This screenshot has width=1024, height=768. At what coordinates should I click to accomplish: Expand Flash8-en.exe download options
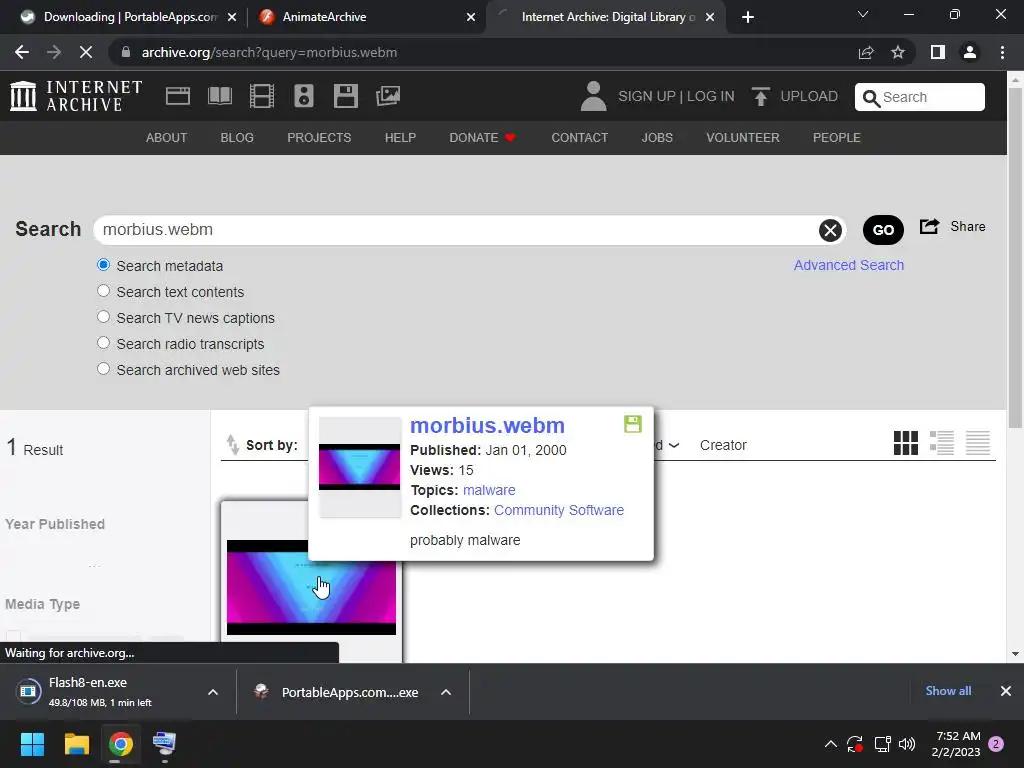pyautogui.click(x=213, y=692)
